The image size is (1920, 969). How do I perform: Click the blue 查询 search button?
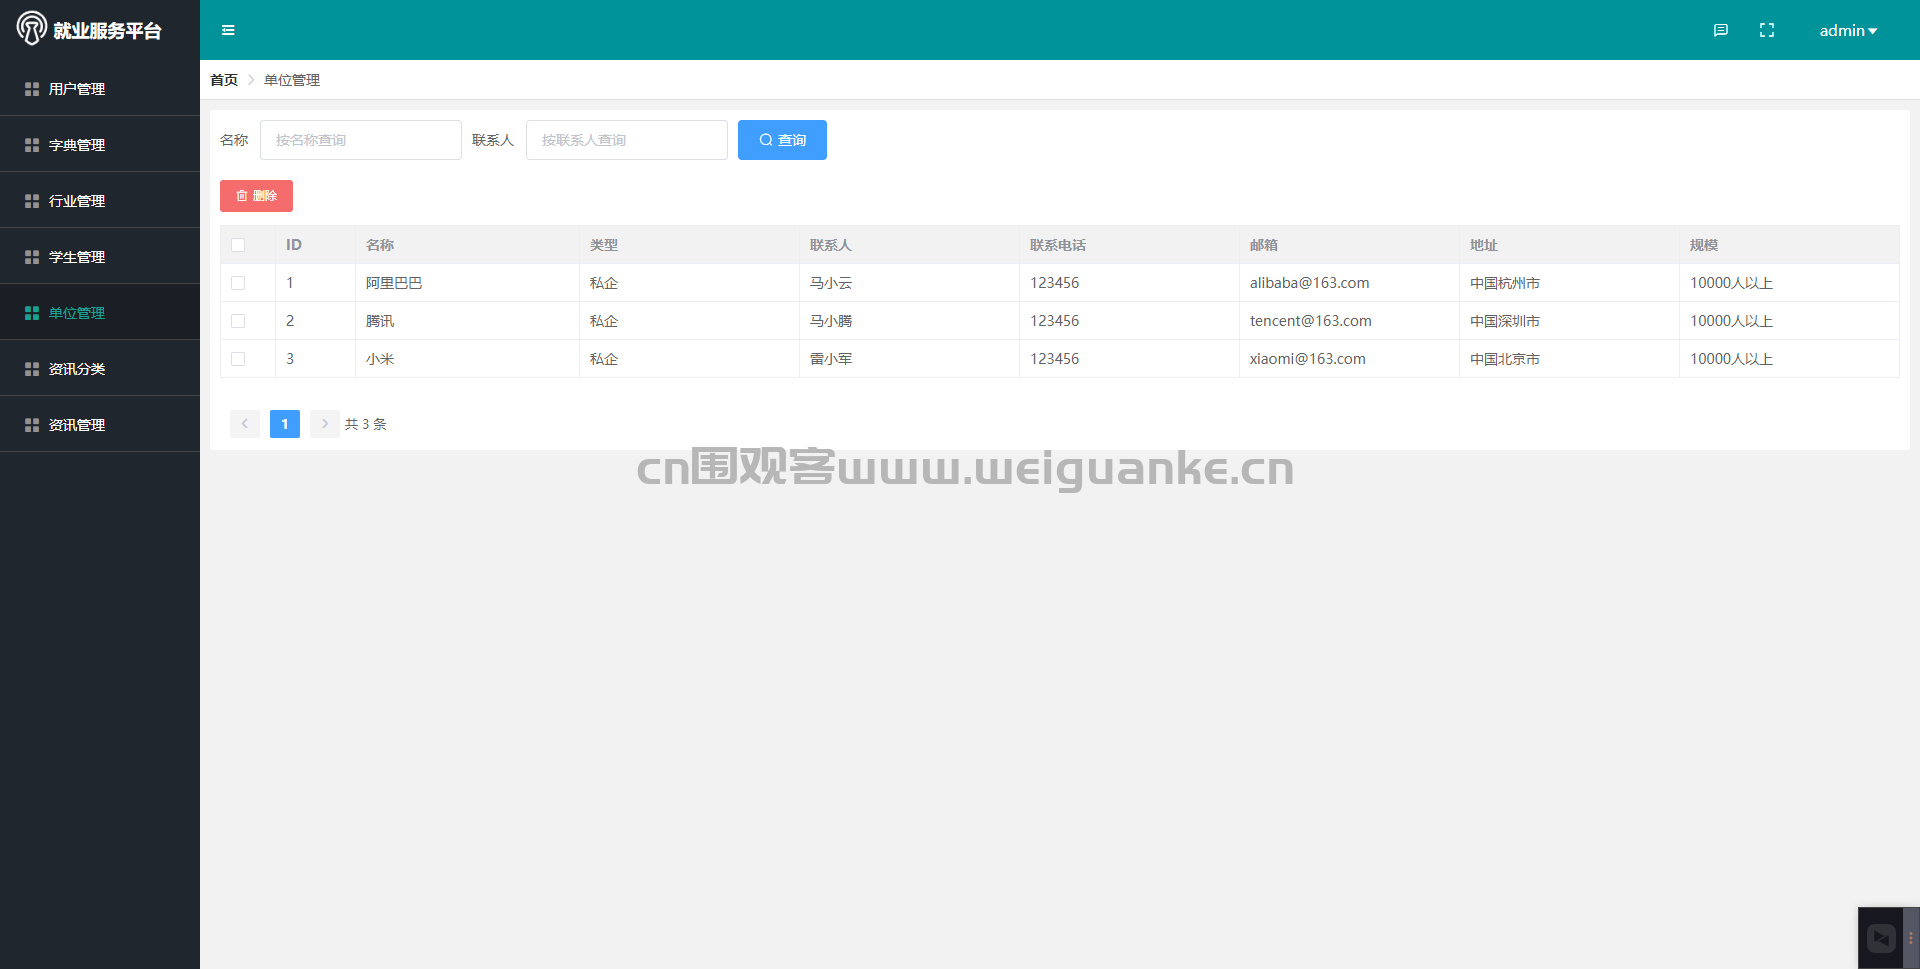point(782,140)
